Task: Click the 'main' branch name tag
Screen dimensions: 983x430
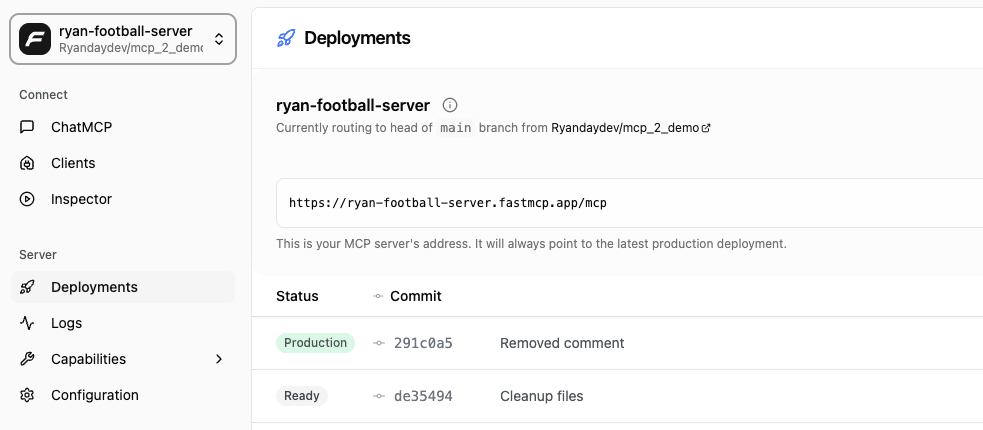Action: point(456,128)
